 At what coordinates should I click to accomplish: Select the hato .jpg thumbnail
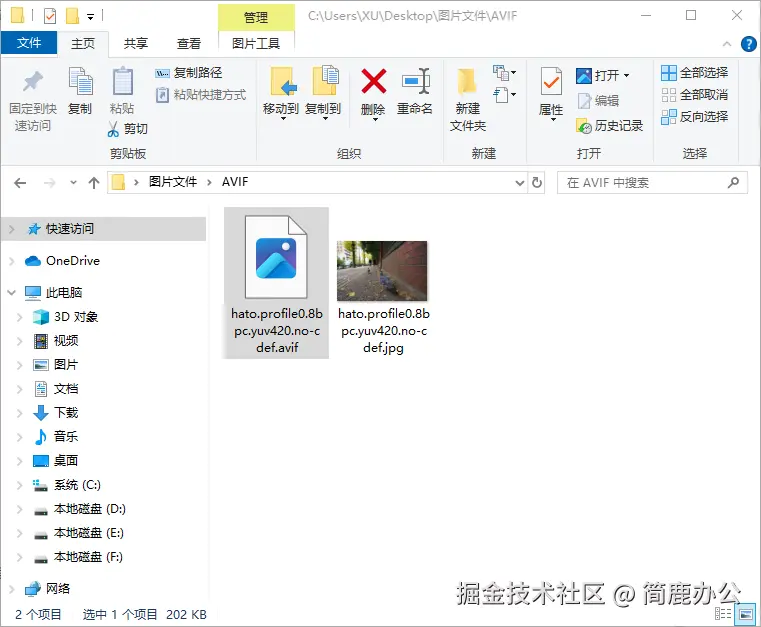382,271
